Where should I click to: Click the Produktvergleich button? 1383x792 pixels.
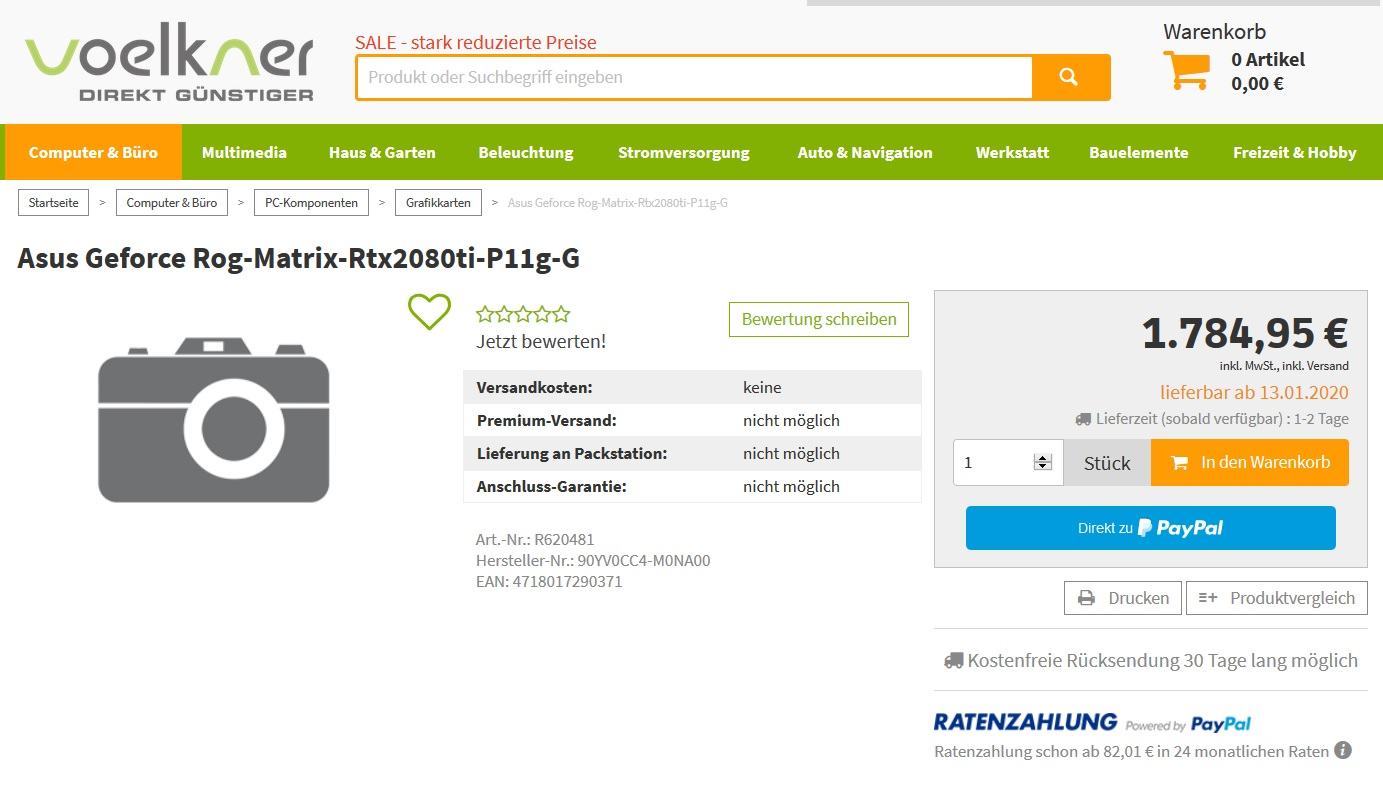pos(1277,598)
